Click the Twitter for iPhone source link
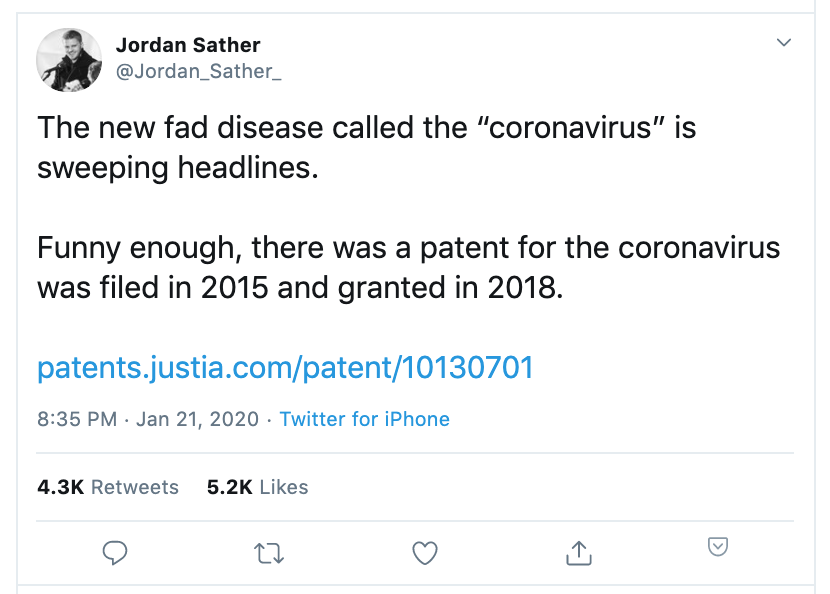 coord(365,419)
